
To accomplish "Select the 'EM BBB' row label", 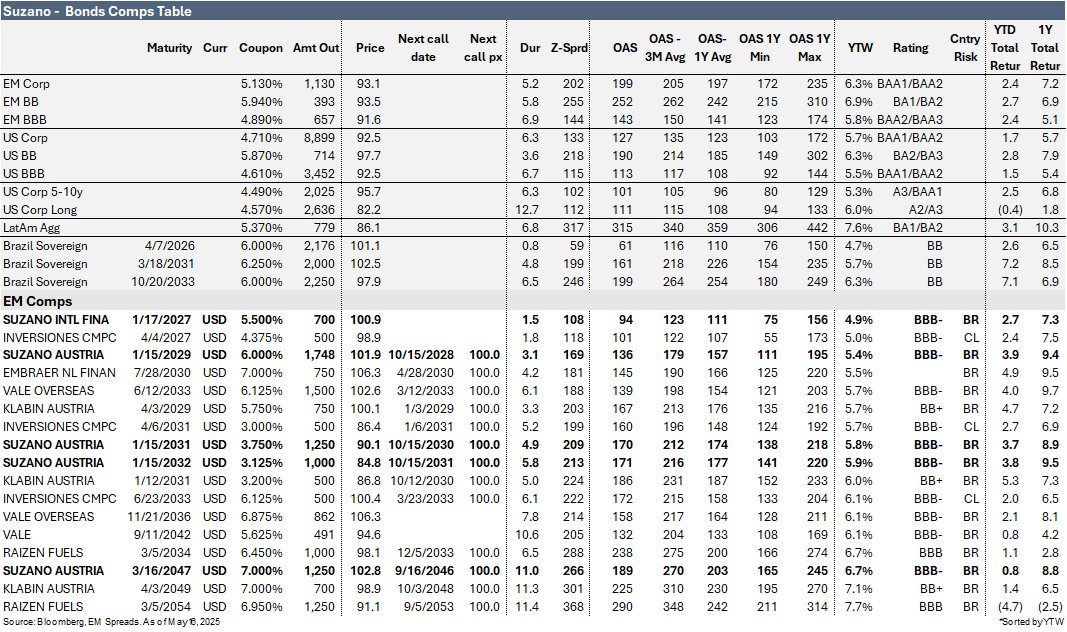I will pos(24,120).
